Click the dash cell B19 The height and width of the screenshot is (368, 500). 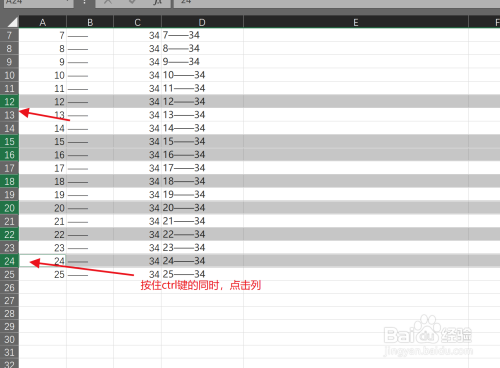[90, 195]
